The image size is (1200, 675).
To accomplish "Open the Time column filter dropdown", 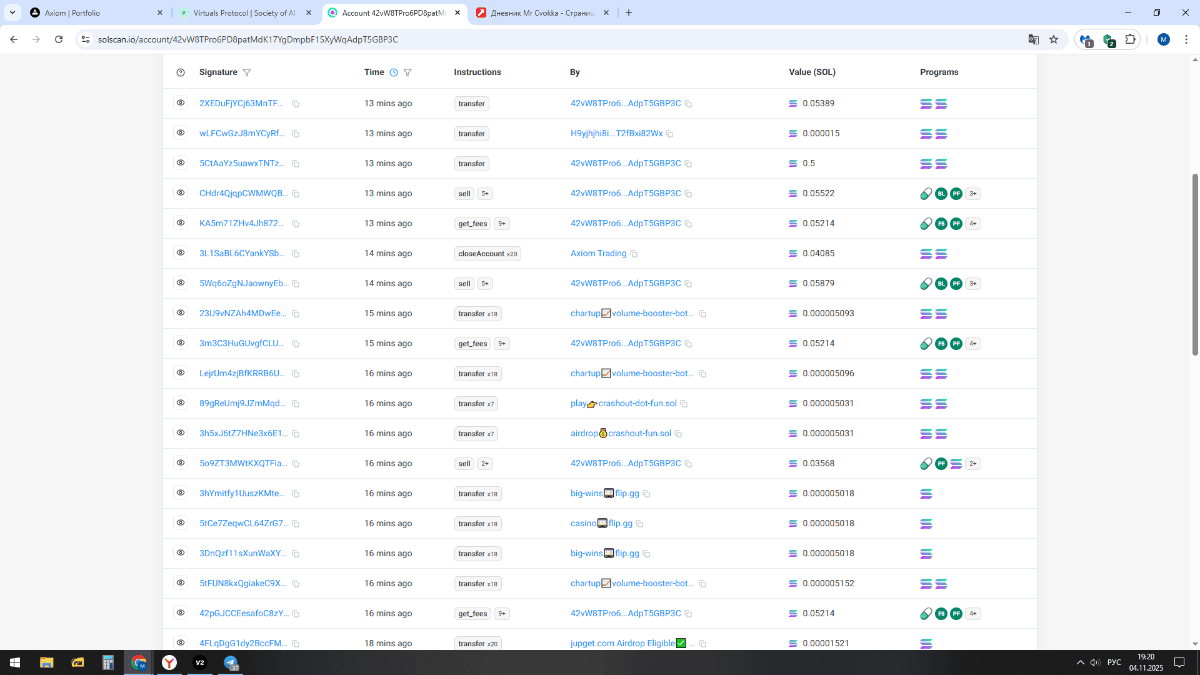I will pyautogui.click(x=408, y=73).
